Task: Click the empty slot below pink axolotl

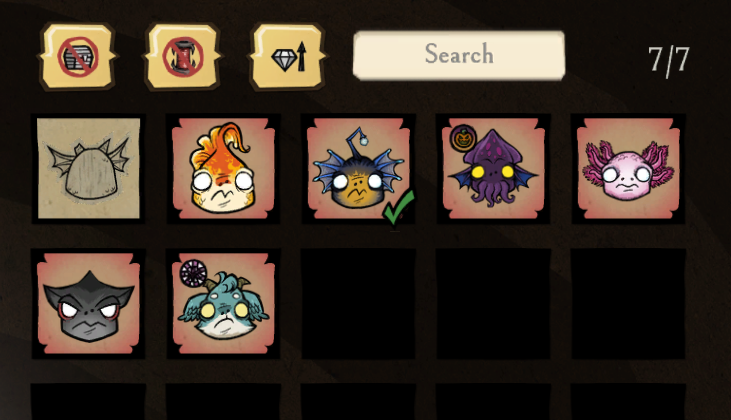Action: click(x=628, y=303)
